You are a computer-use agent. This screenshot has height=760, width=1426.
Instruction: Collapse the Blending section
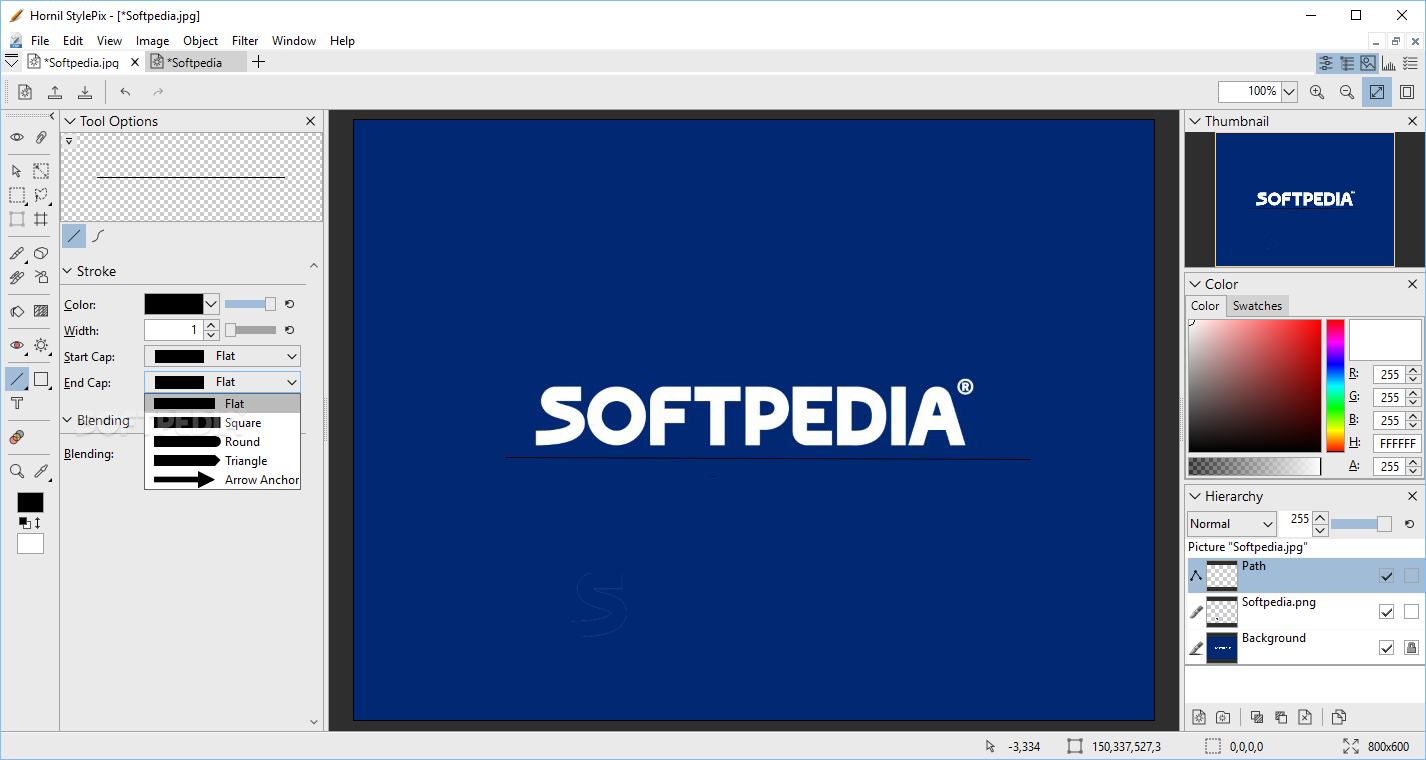tap(69, 420)
